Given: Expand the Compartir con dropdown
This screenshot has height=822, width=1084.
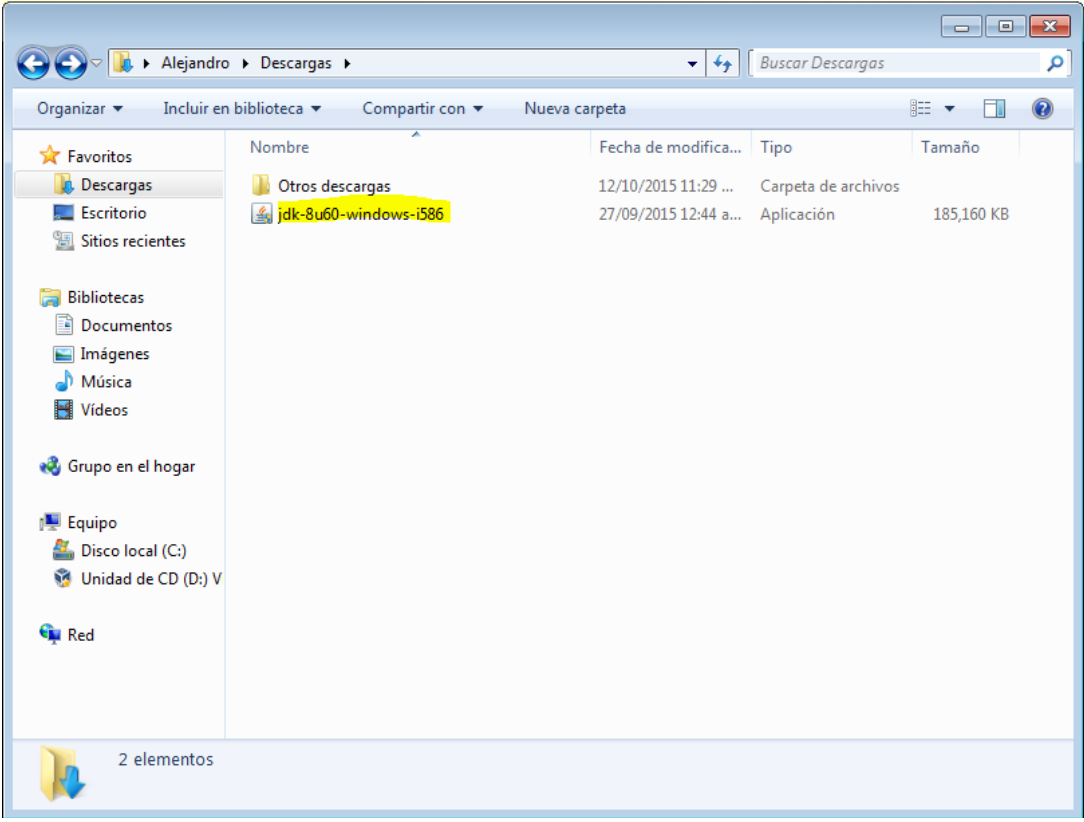Looking at the screenshot, I should click(419, 108).
